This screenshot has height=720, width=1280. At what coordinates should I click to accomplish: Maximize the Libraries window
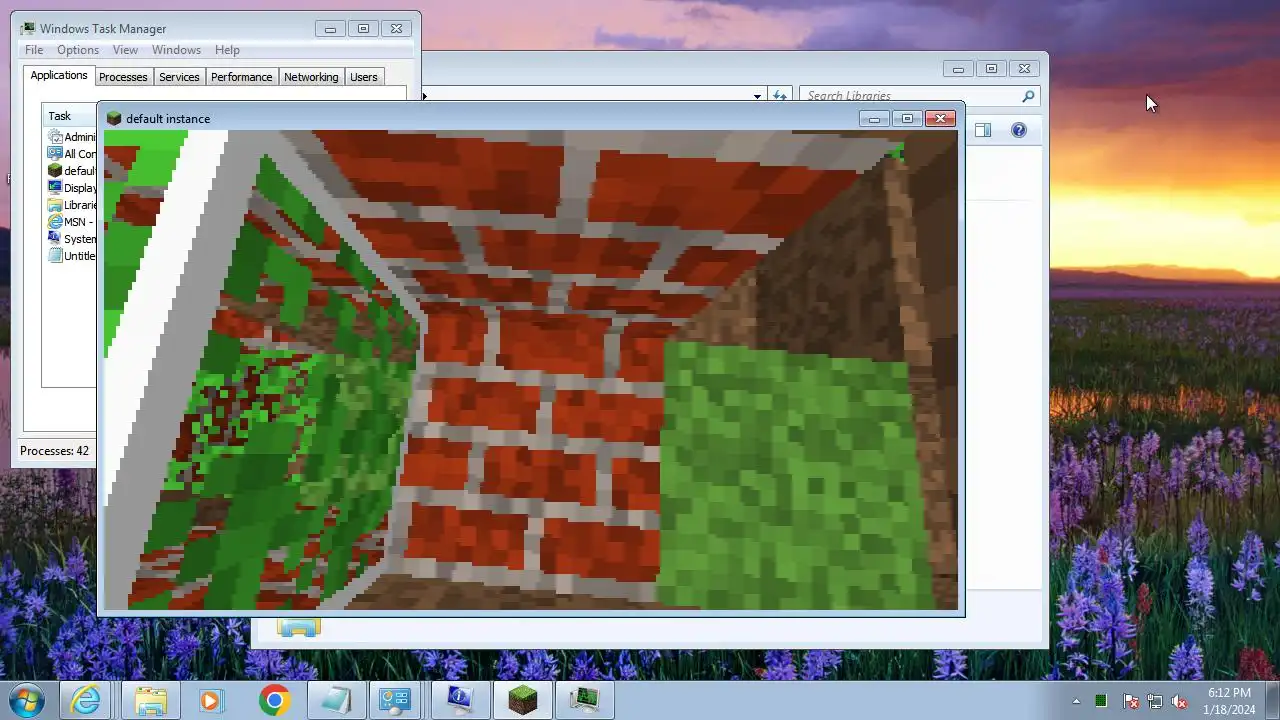click(x=991, y=69)
